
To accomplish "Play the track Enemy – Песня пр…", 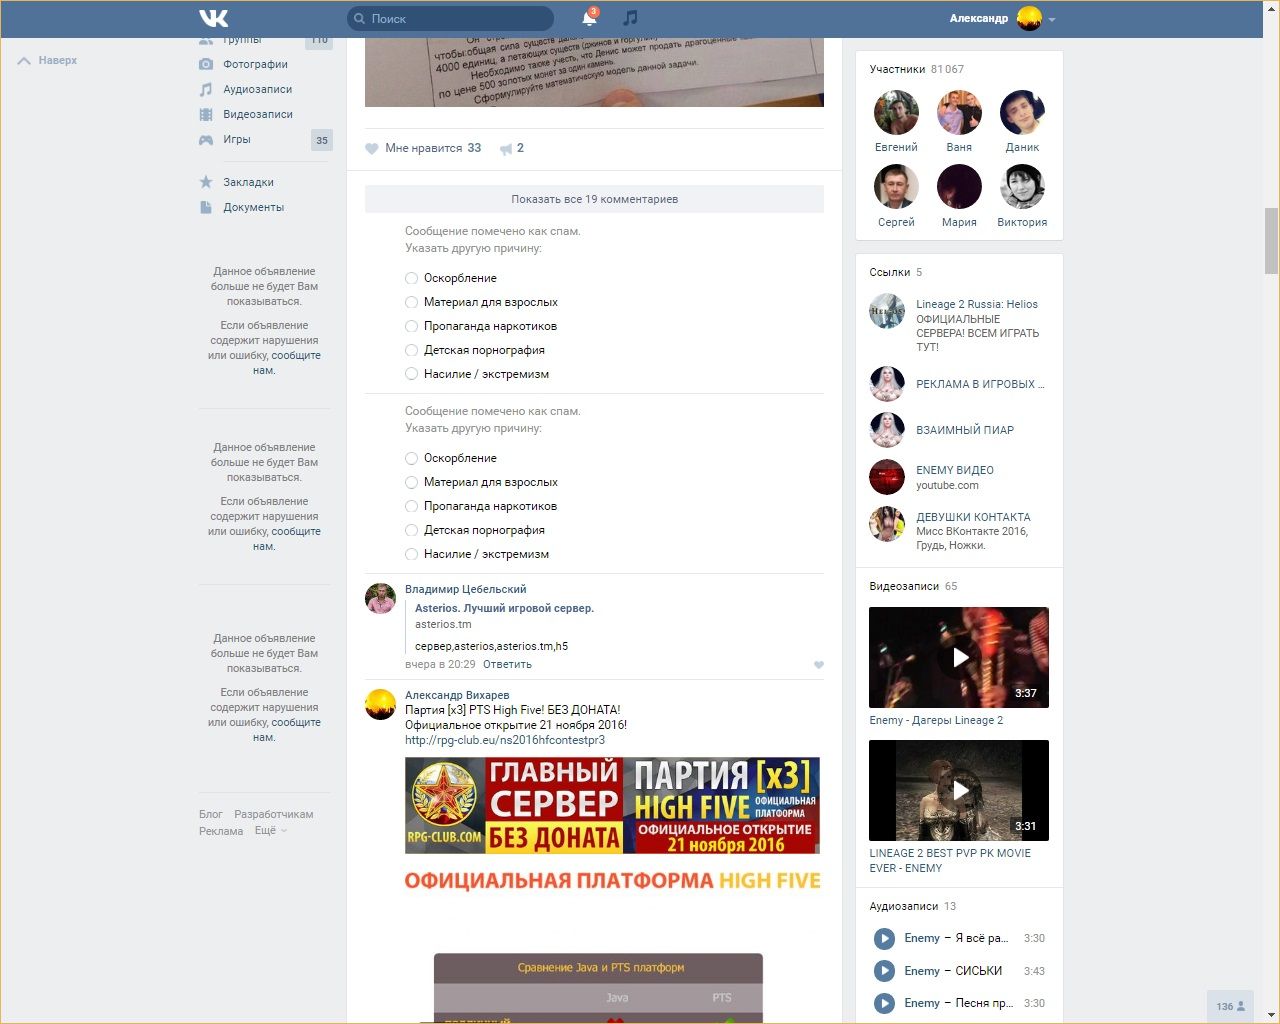I will [884, 1002].
